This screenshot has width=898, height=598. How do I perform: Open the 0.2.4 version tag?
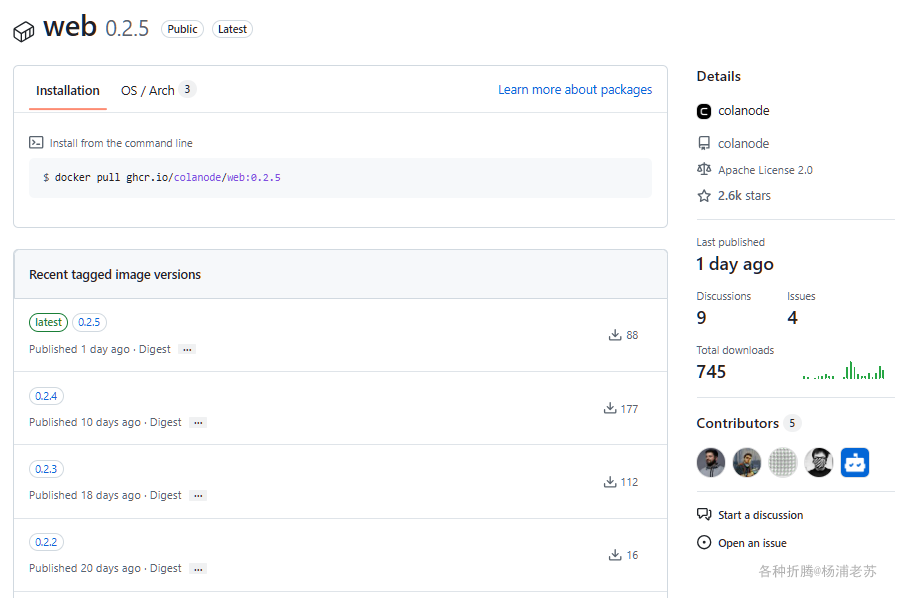pos(46,396)
